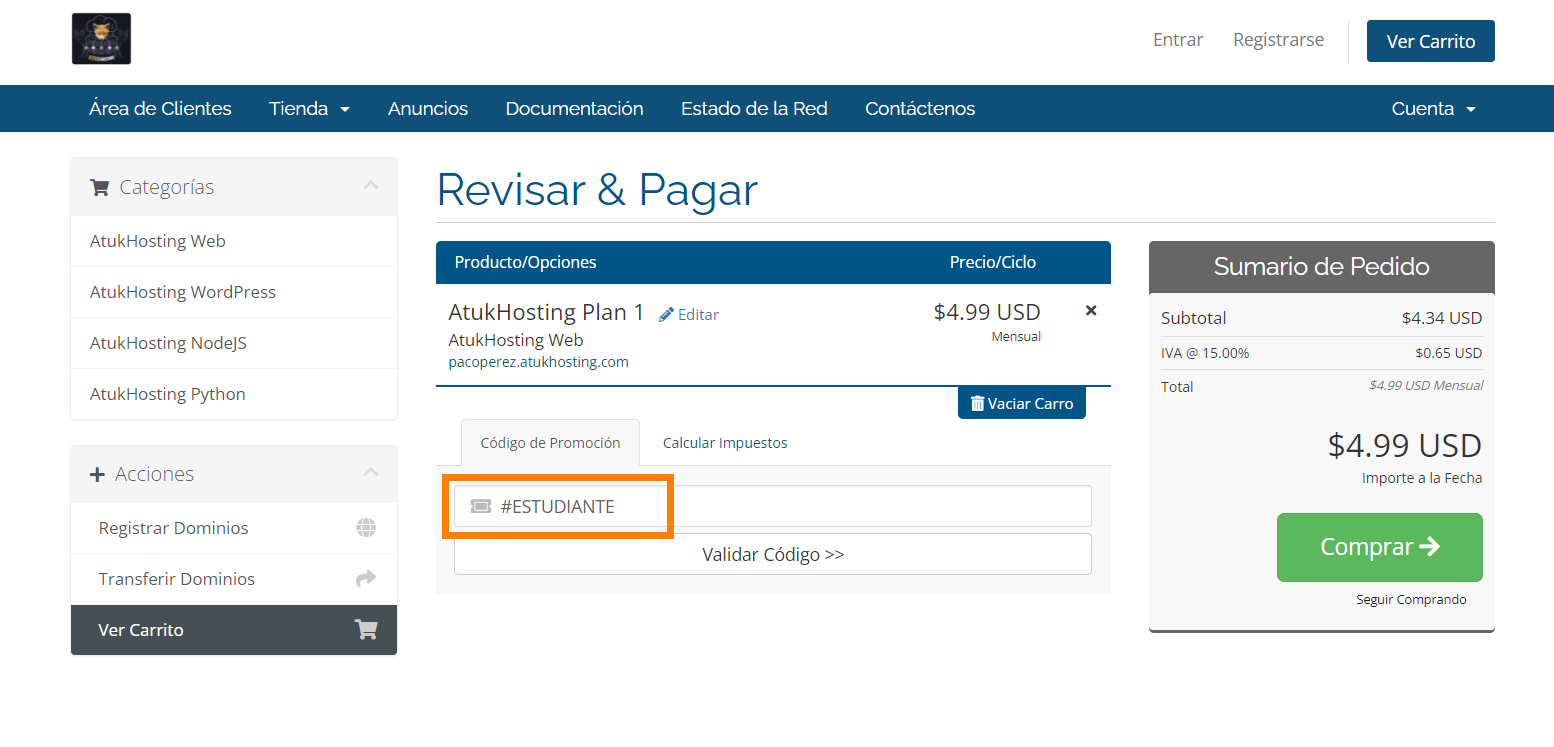1554x747 pixels.
Task: Go to the Estado de la Red page
Action: click(x=754, y=109)
